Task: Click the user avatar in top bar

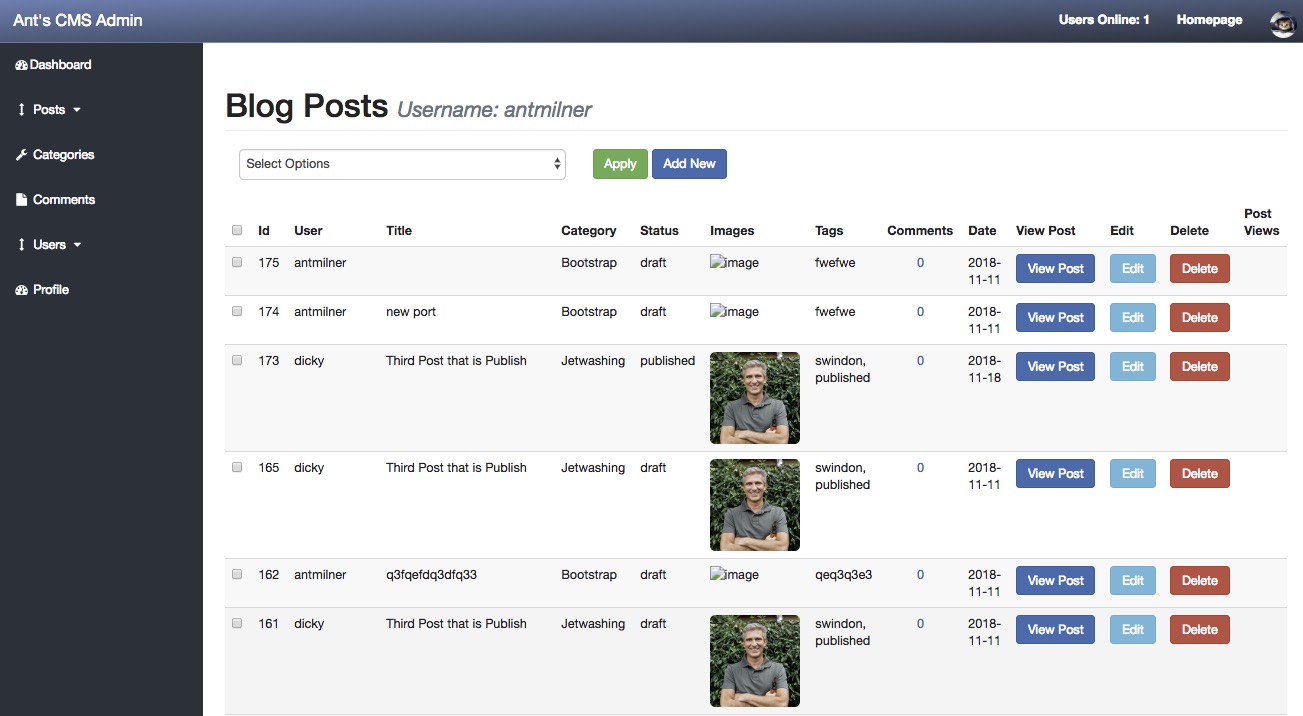Action: pos(1282,21)
